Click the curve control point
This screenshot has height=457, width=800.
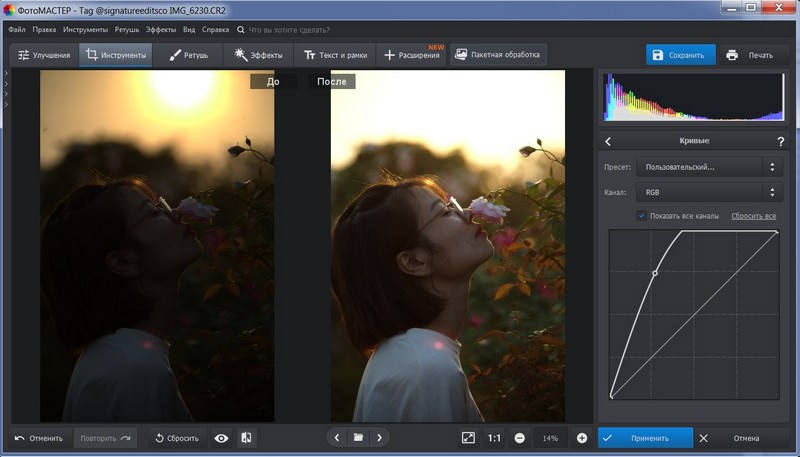[x=655, y=273]
